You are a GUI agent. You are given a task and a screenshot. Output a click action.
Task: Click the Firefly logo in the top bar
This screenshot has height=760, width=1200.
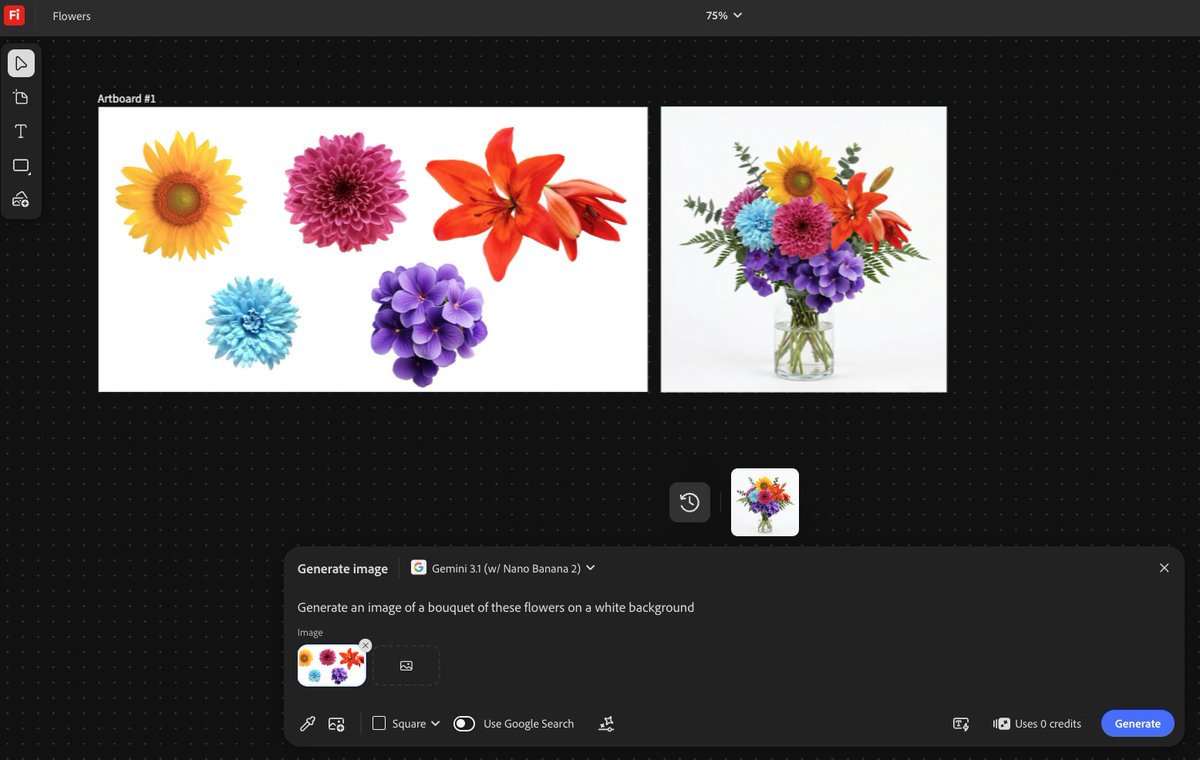[14, 15]
